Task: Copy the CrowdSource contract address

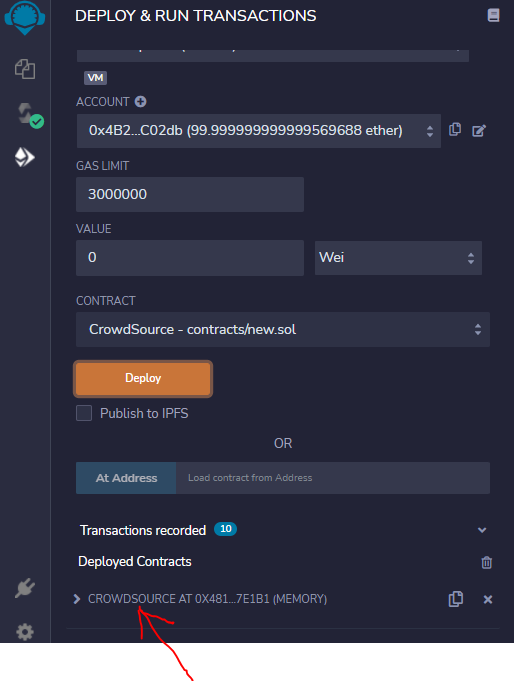Action: pyautogui.click(x=455, y=599)
